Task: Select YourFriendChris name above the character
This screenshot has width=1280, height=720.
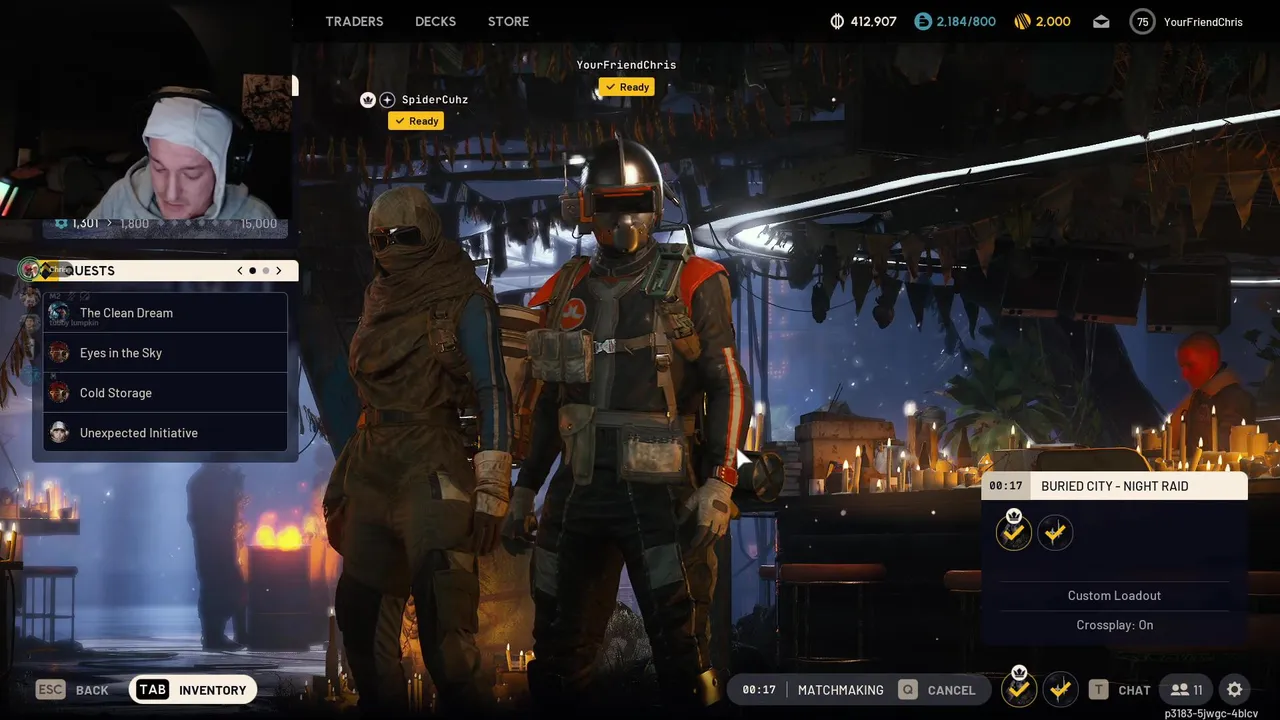Action: click(x=626, y=65)
